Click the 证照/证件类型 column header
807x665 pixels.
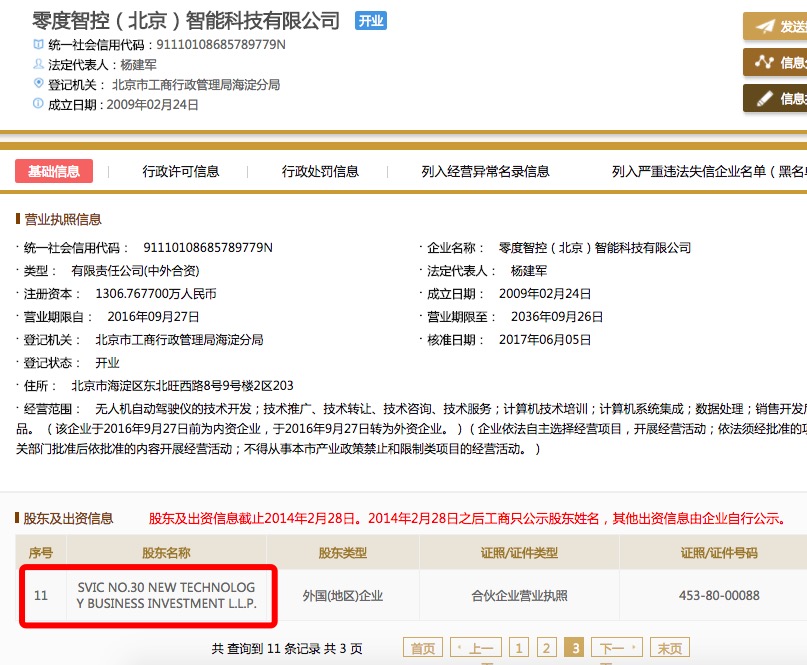(519, 553)
